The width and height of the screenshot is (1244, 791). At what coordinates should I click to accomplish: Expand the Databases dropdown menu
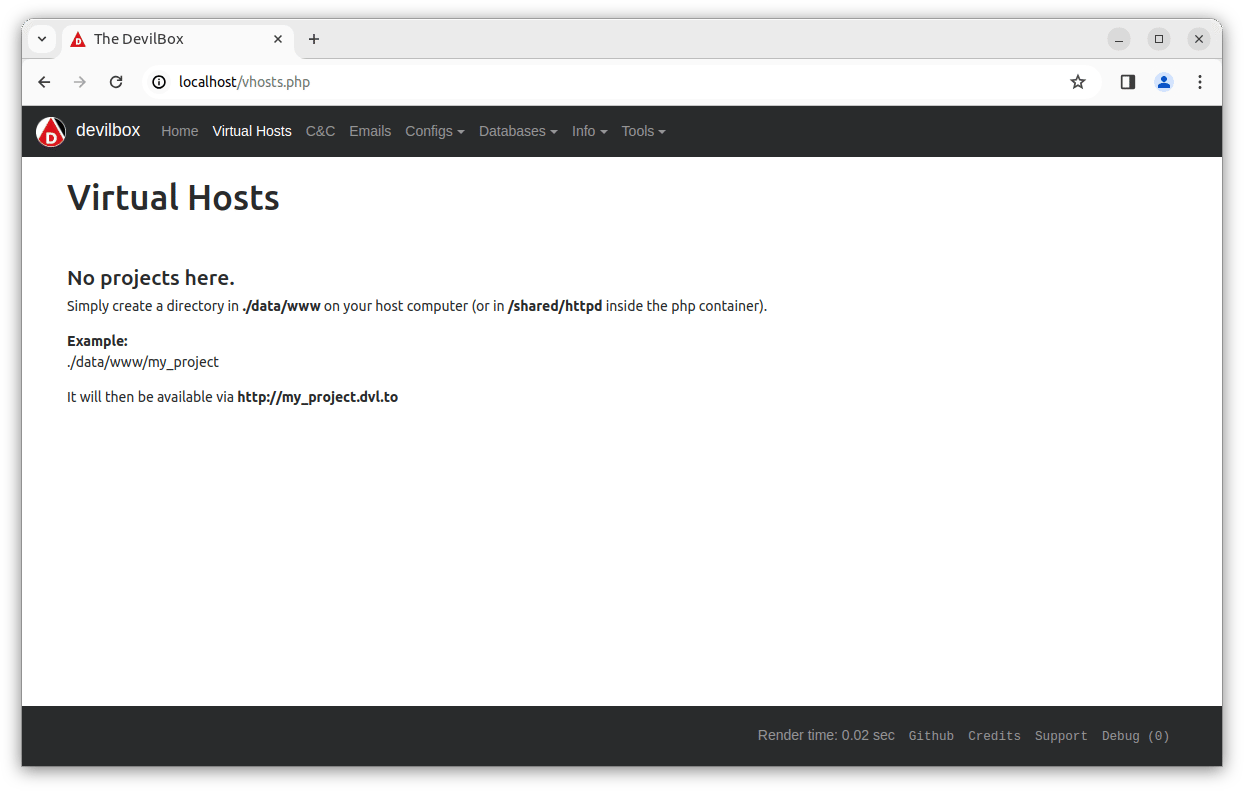pyautogui.click(x=517, y=131)
